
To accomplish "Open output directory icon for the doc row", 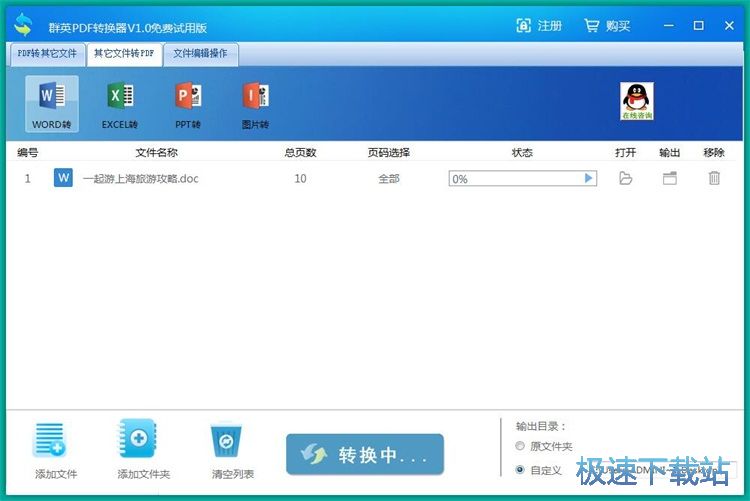I will tap(670, 178).
